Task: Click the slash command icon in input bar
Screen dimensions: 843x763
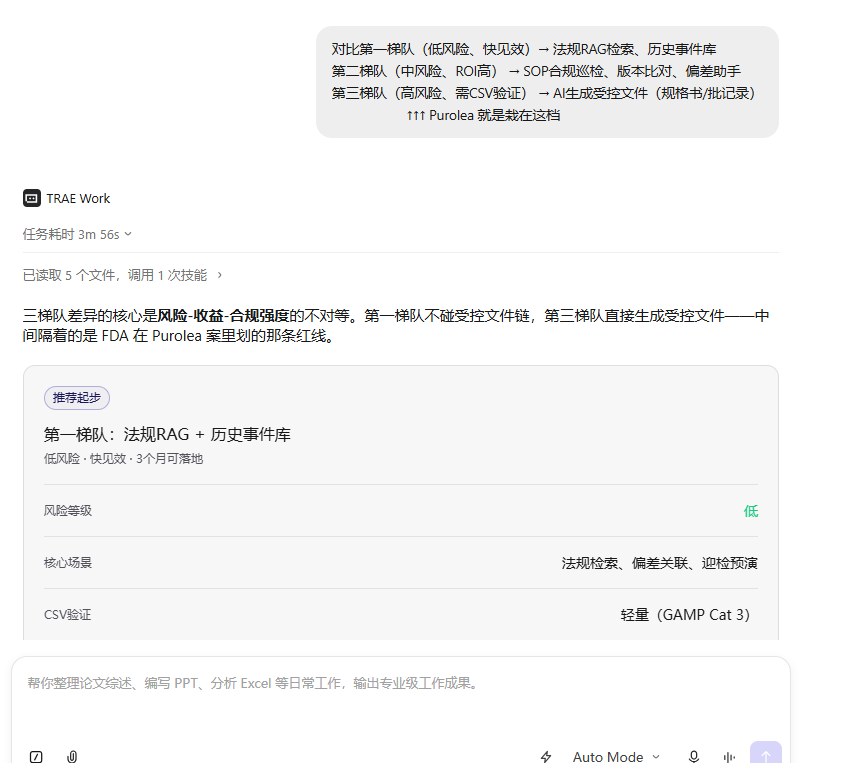Action: coord(36,757)
